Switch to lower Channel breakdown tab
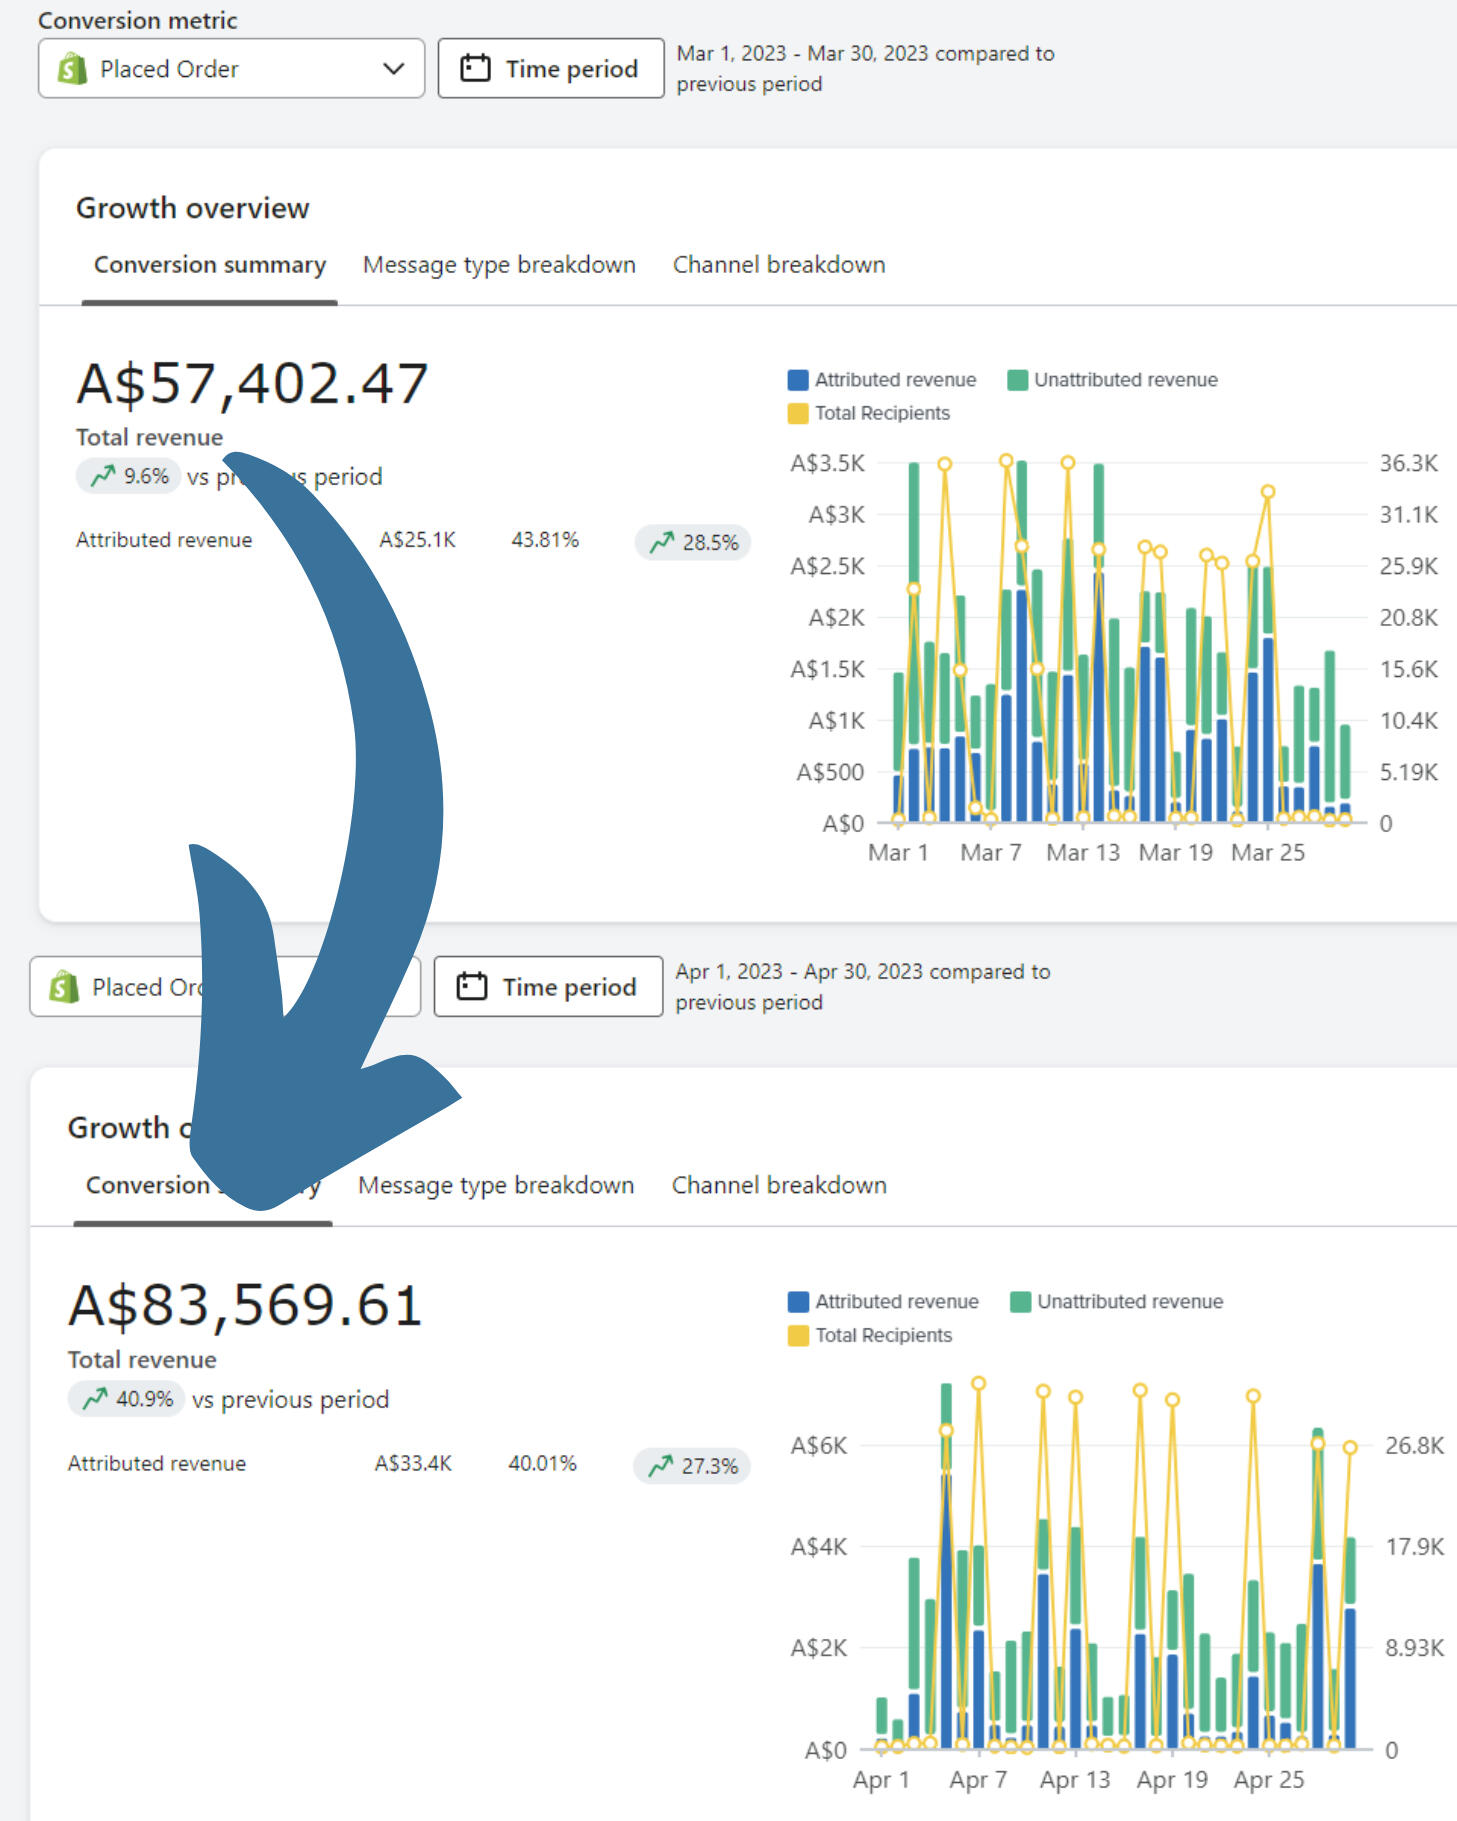The width and height of the screenshot is (1457, 1821). [x=779, y=1185]
